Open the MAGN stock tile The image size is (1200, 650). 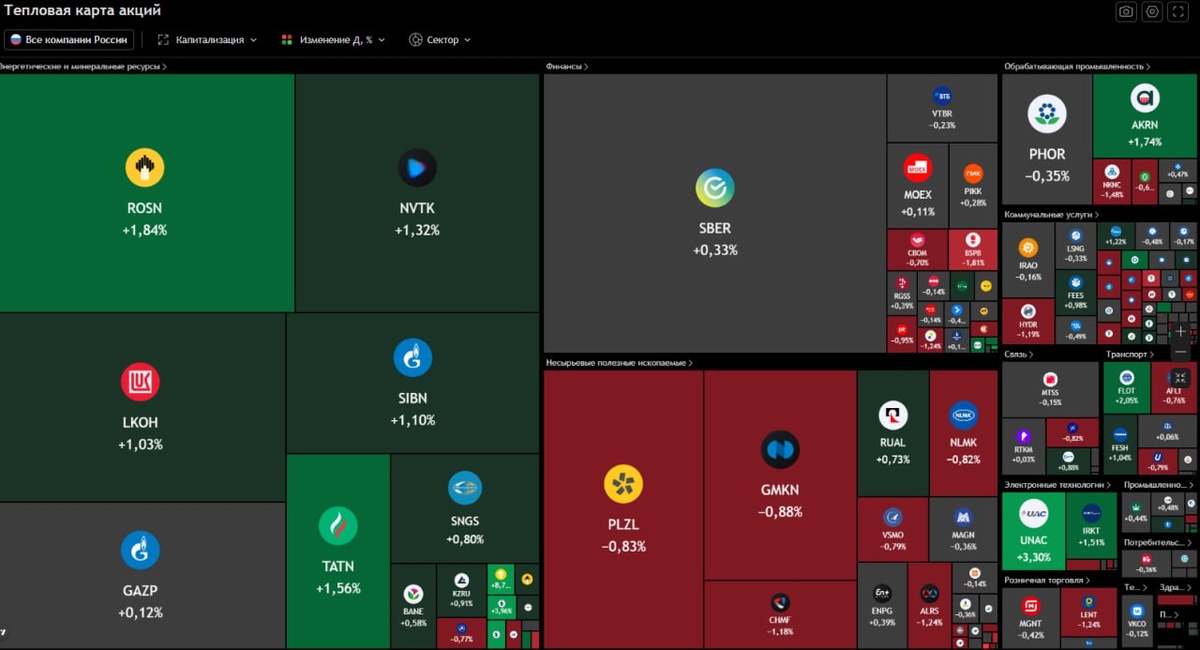[963, 529]
